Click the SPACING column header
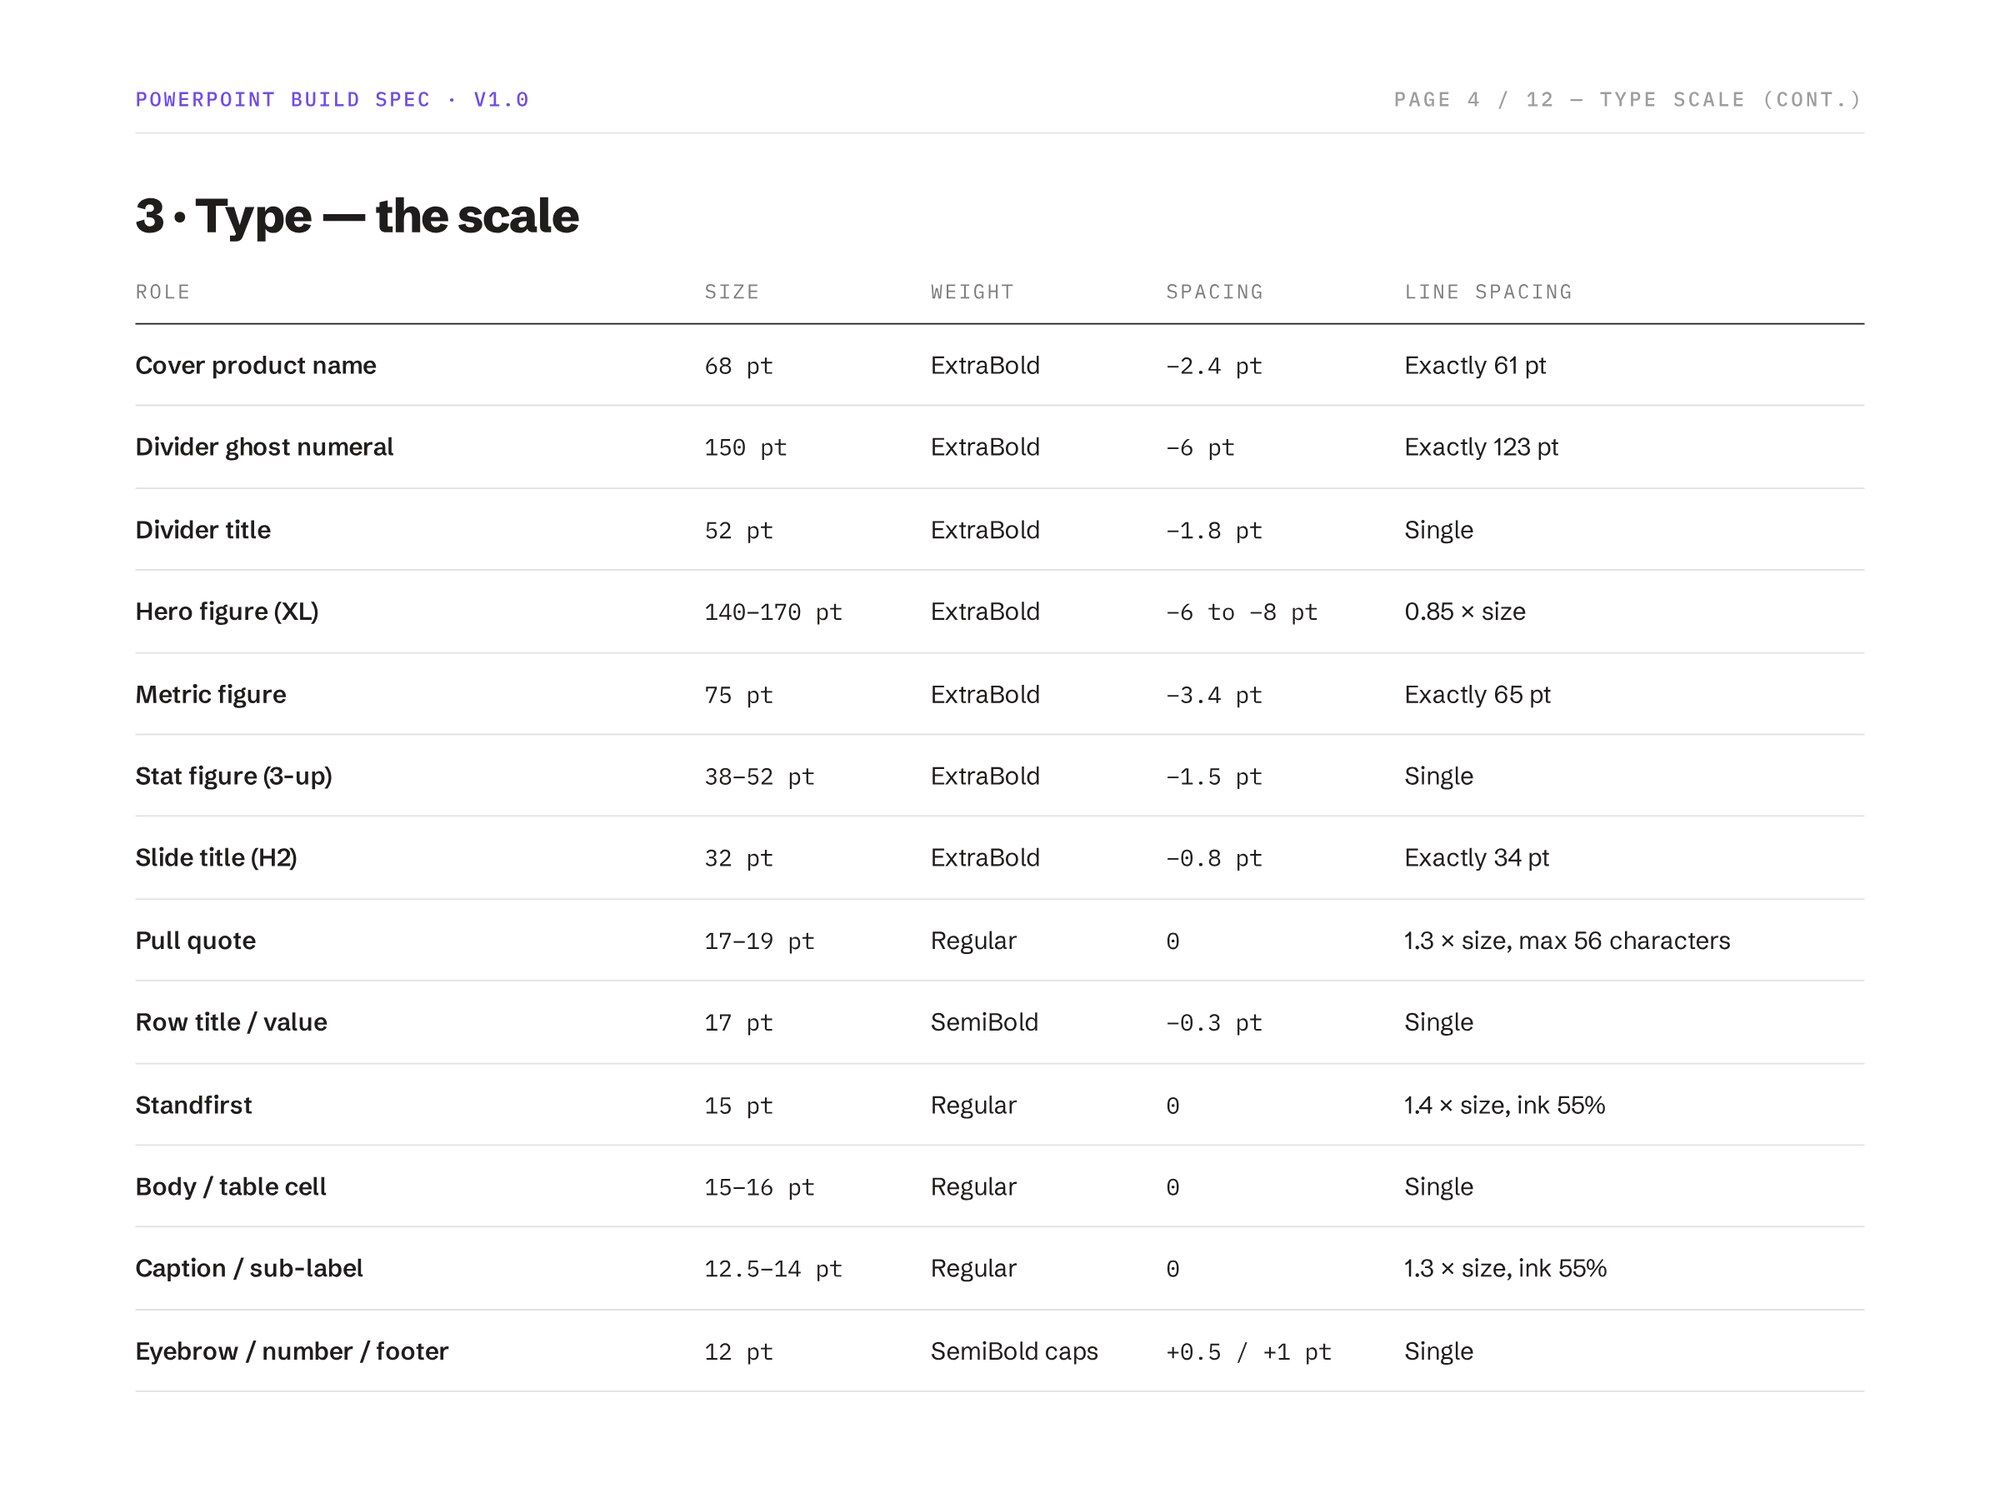Screen dimensions: 2000x1493 click(1214, 292)
